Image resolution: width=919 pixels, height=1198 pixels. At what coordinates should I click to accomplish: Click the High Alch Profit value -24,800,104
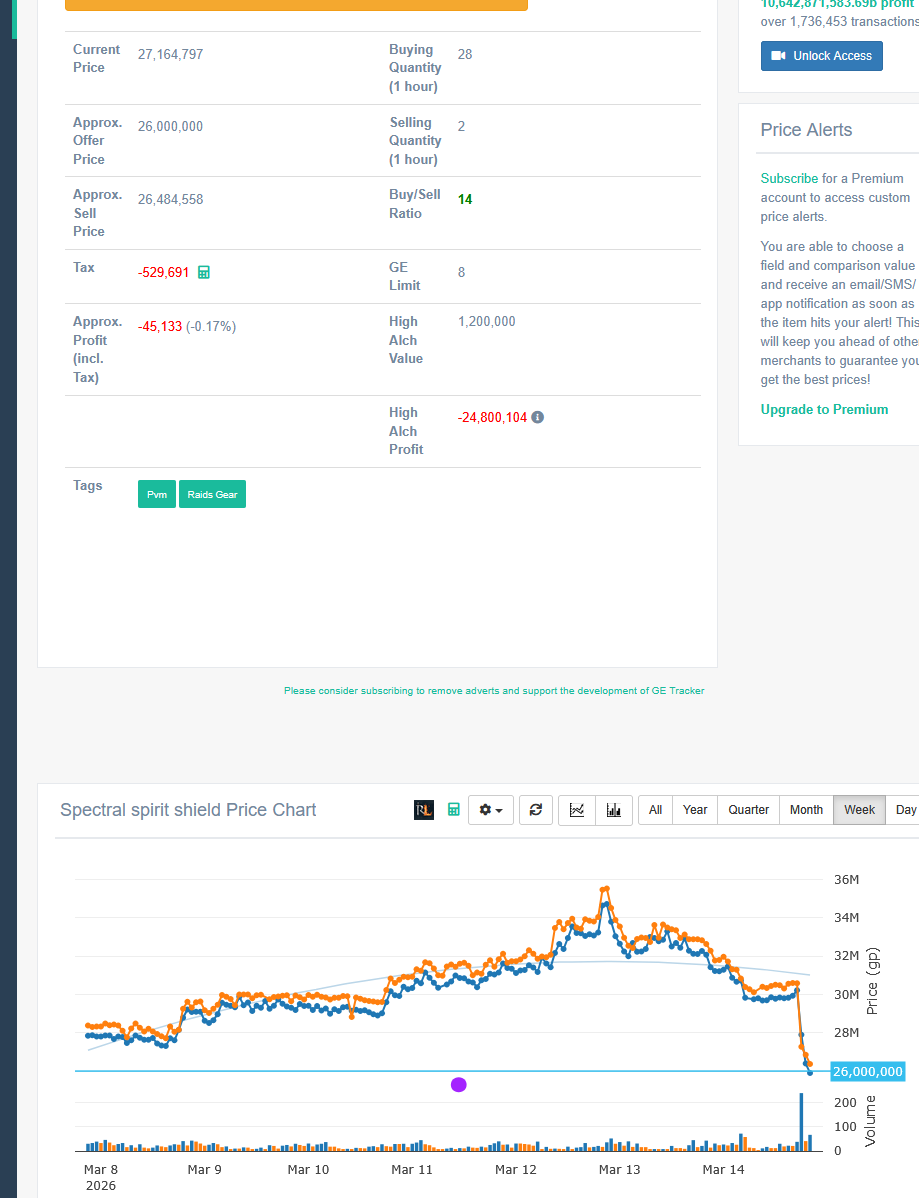coord(492,417)
